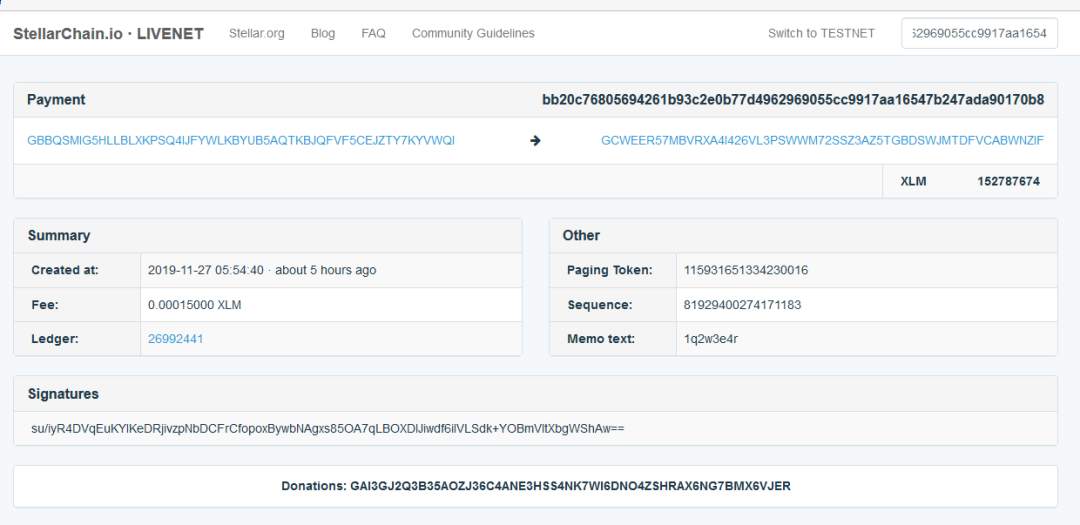This screenshot has height=525, width=1080.
Task: Click the Other panel heading
Action: 581,236
